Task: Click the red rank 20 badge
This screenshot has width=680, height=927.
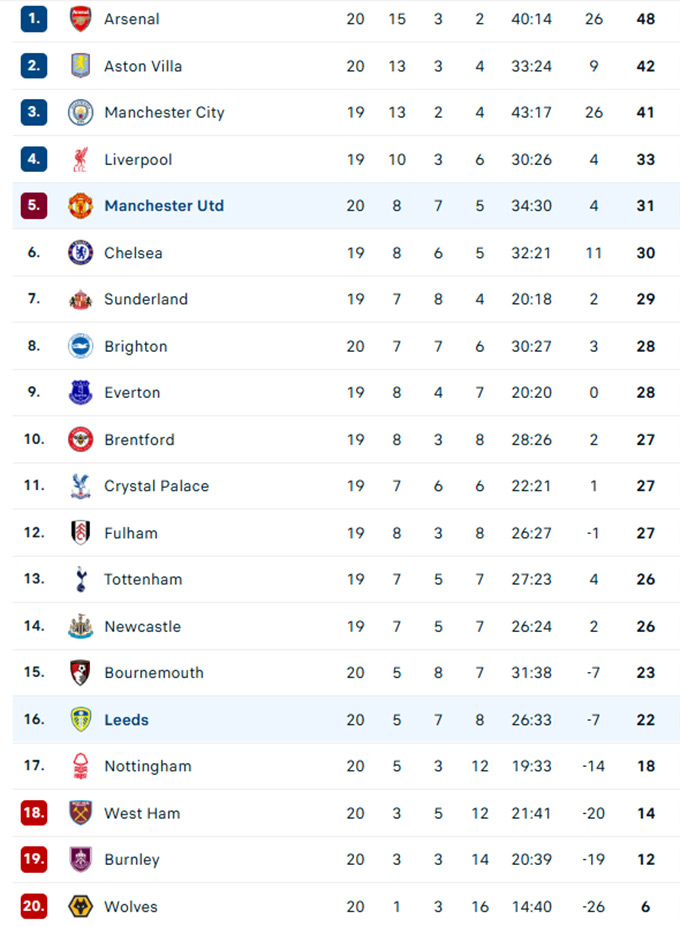Action: click(34, 907)
